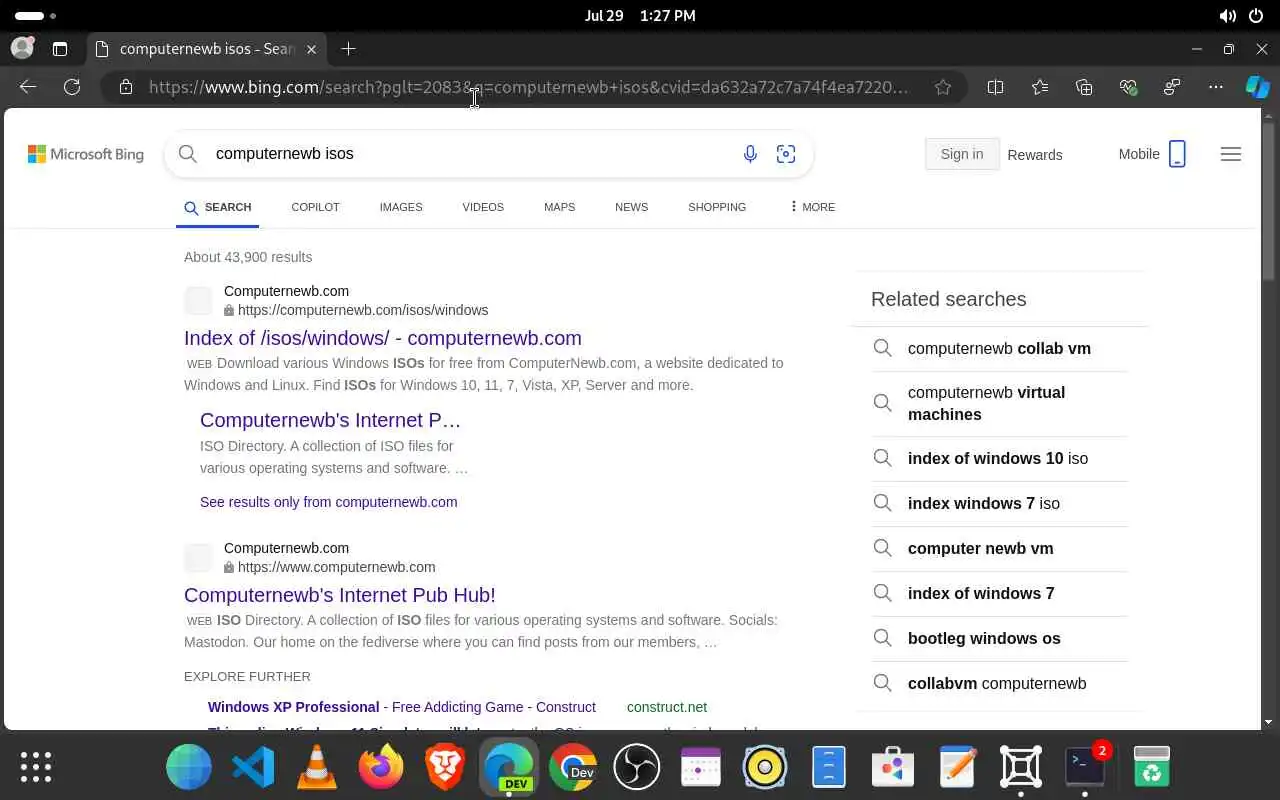Click the browser address bar URL

tap(528, 87)
